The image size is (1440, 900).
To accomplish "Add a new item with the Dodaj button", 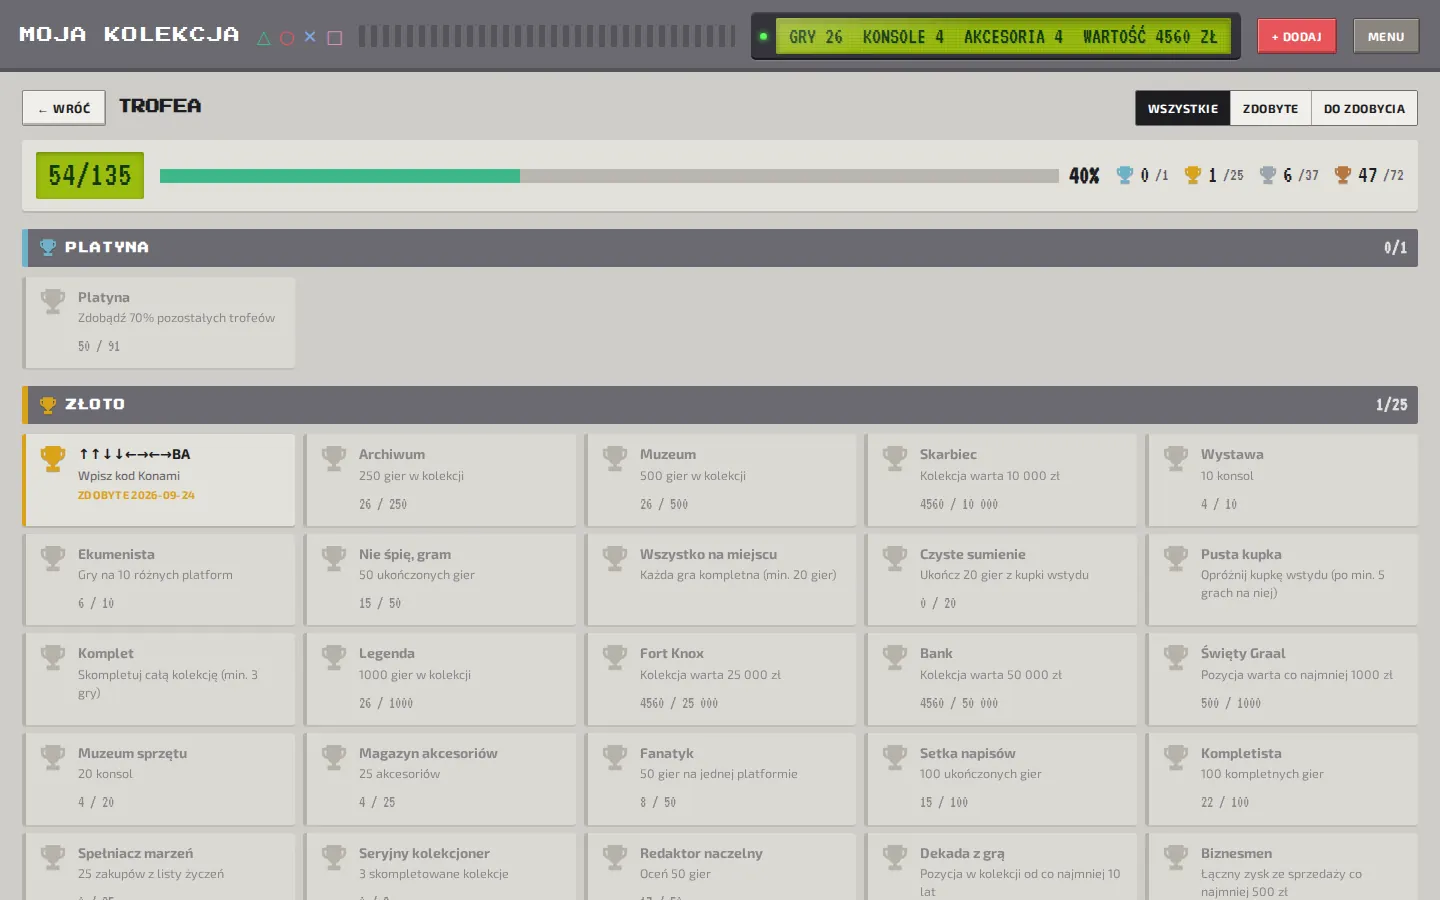I will click(1296, 37).
